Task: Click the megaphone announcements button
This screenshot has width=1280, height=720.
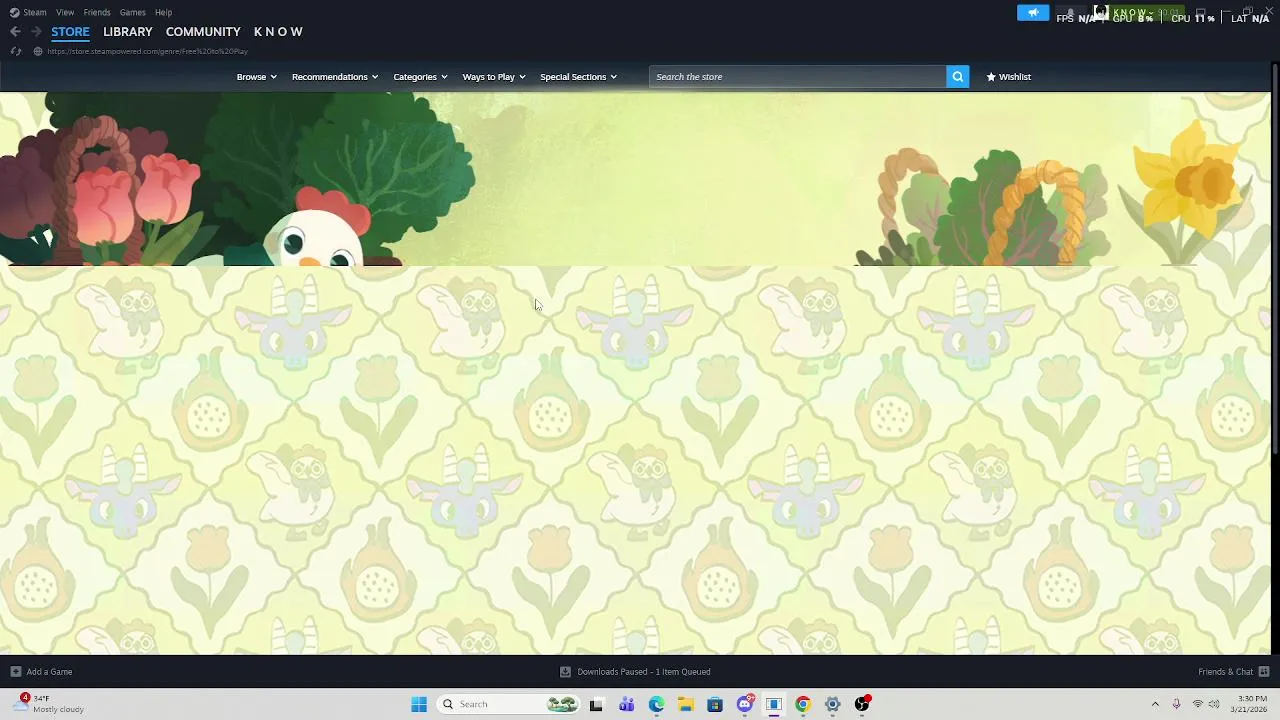Action: (x=1033, y=13)
